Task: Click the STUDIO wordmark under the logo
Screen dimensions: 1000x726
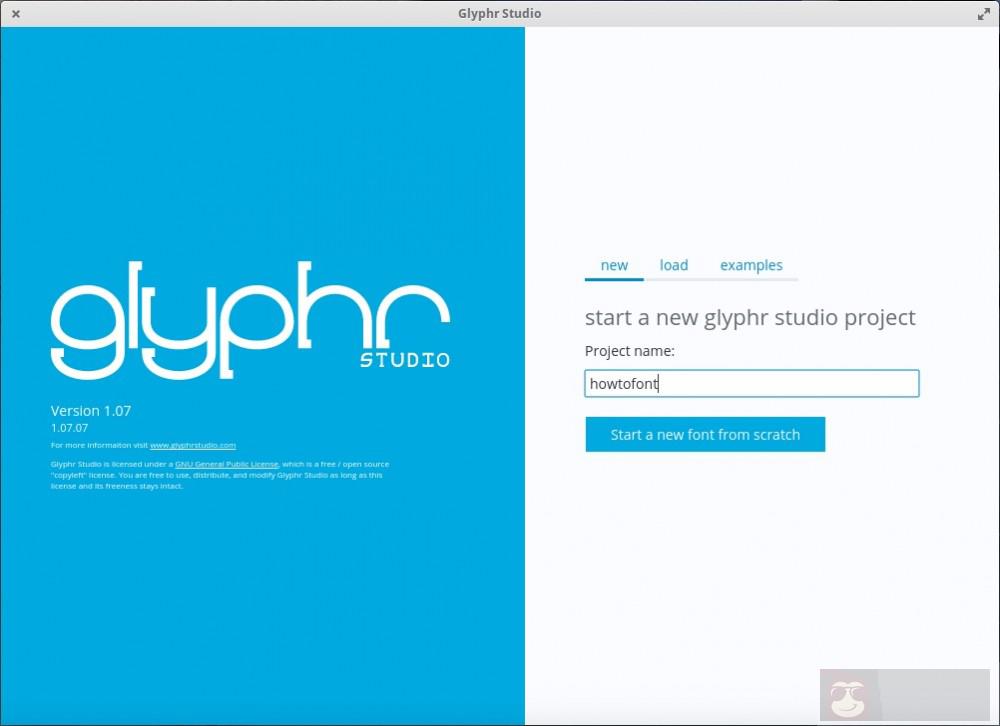Action: [405, 360]
